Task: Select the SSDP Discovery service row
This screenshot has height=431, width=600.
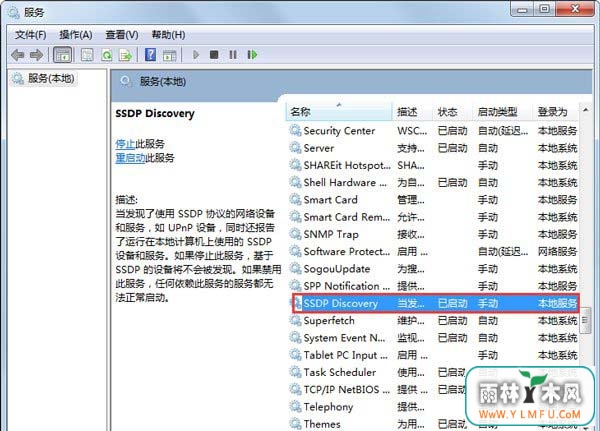Action: tap(436, 304)
